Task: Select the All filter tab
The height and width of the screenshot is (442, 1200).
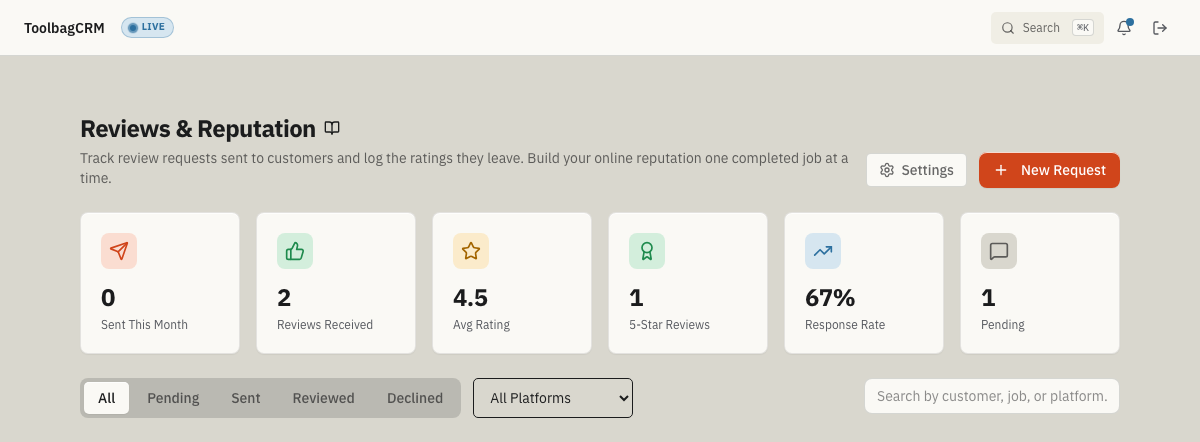Action: pyautogui.click(x=107, y=398)
